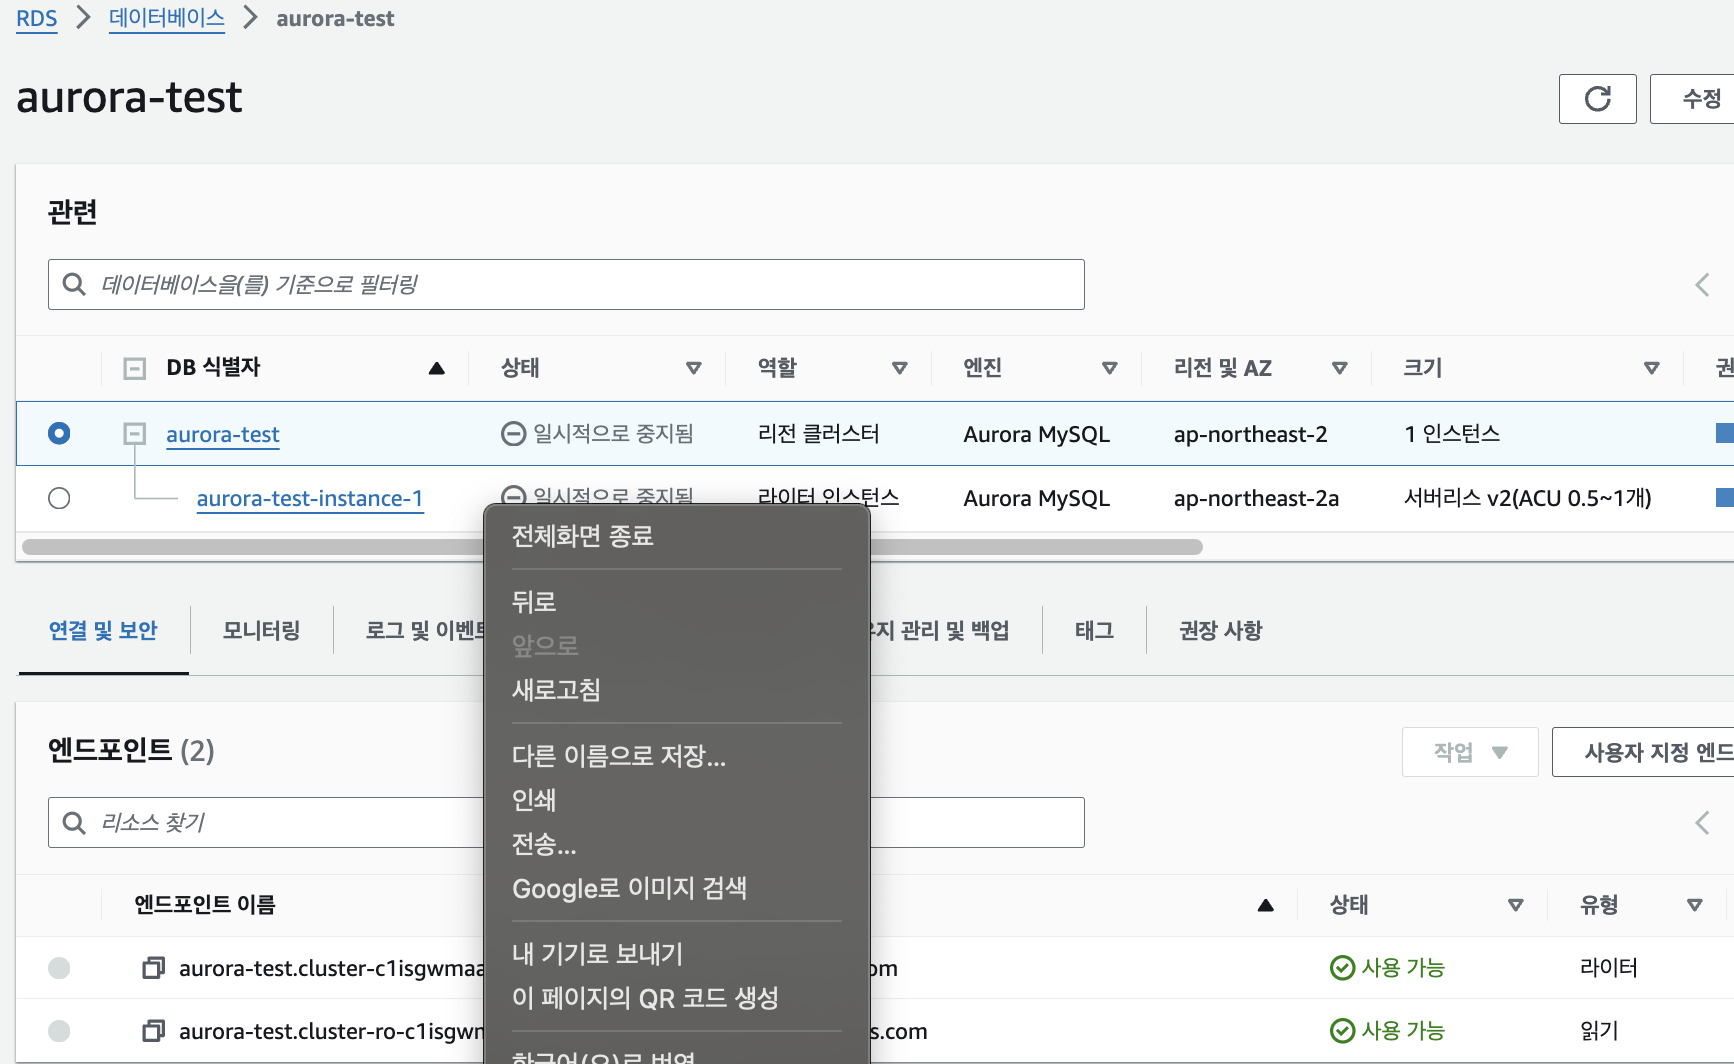Sort by DB 식별자 ascending arrow
Screen dimensions: 1734x1064
(436, 368)
